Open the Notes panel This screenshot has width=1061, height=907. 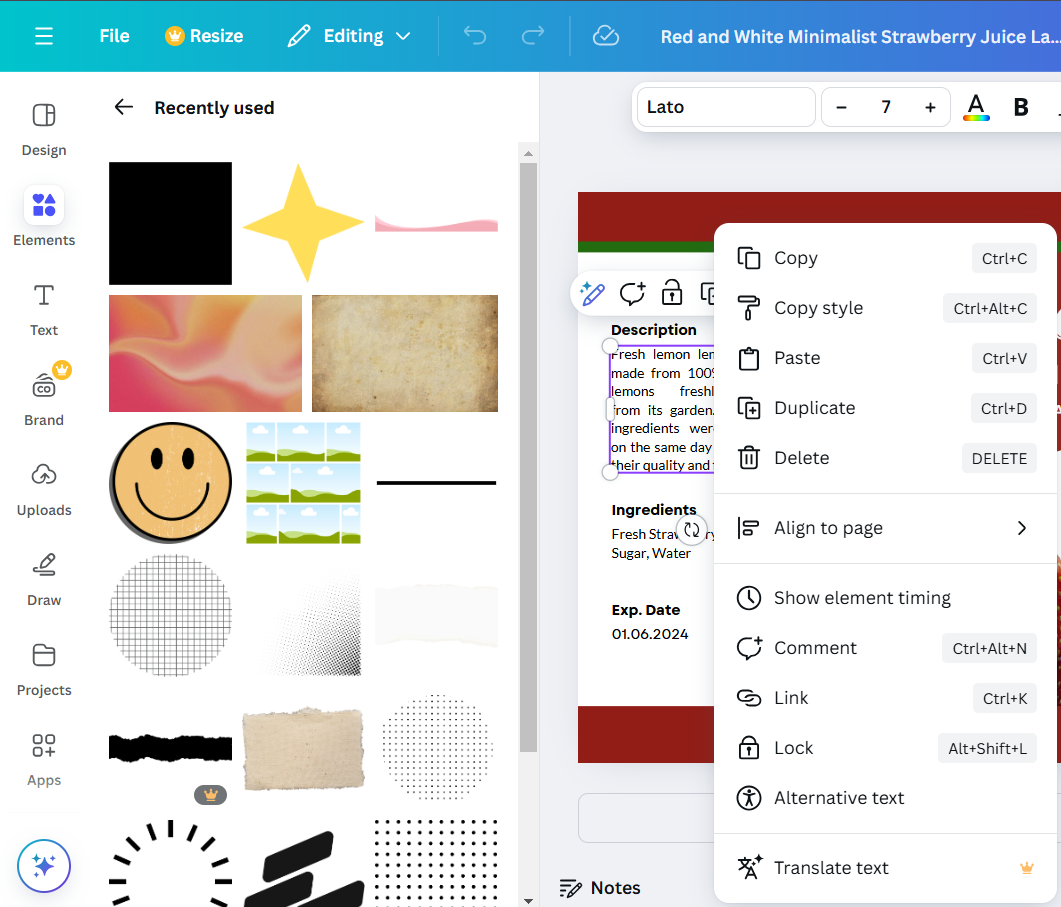[600, 887]
